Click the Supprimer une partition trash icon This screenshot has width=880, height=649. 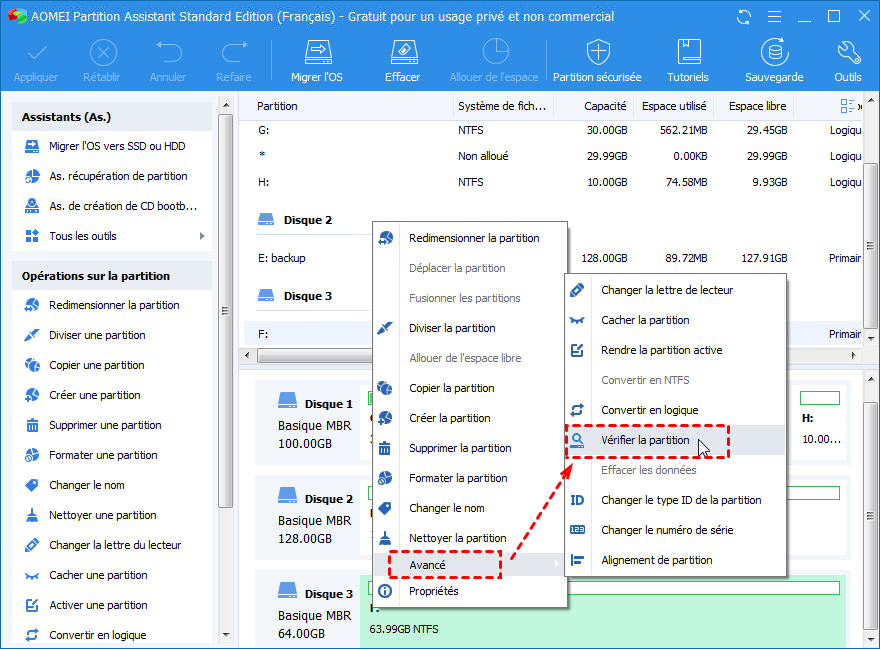tap(33, 426)
